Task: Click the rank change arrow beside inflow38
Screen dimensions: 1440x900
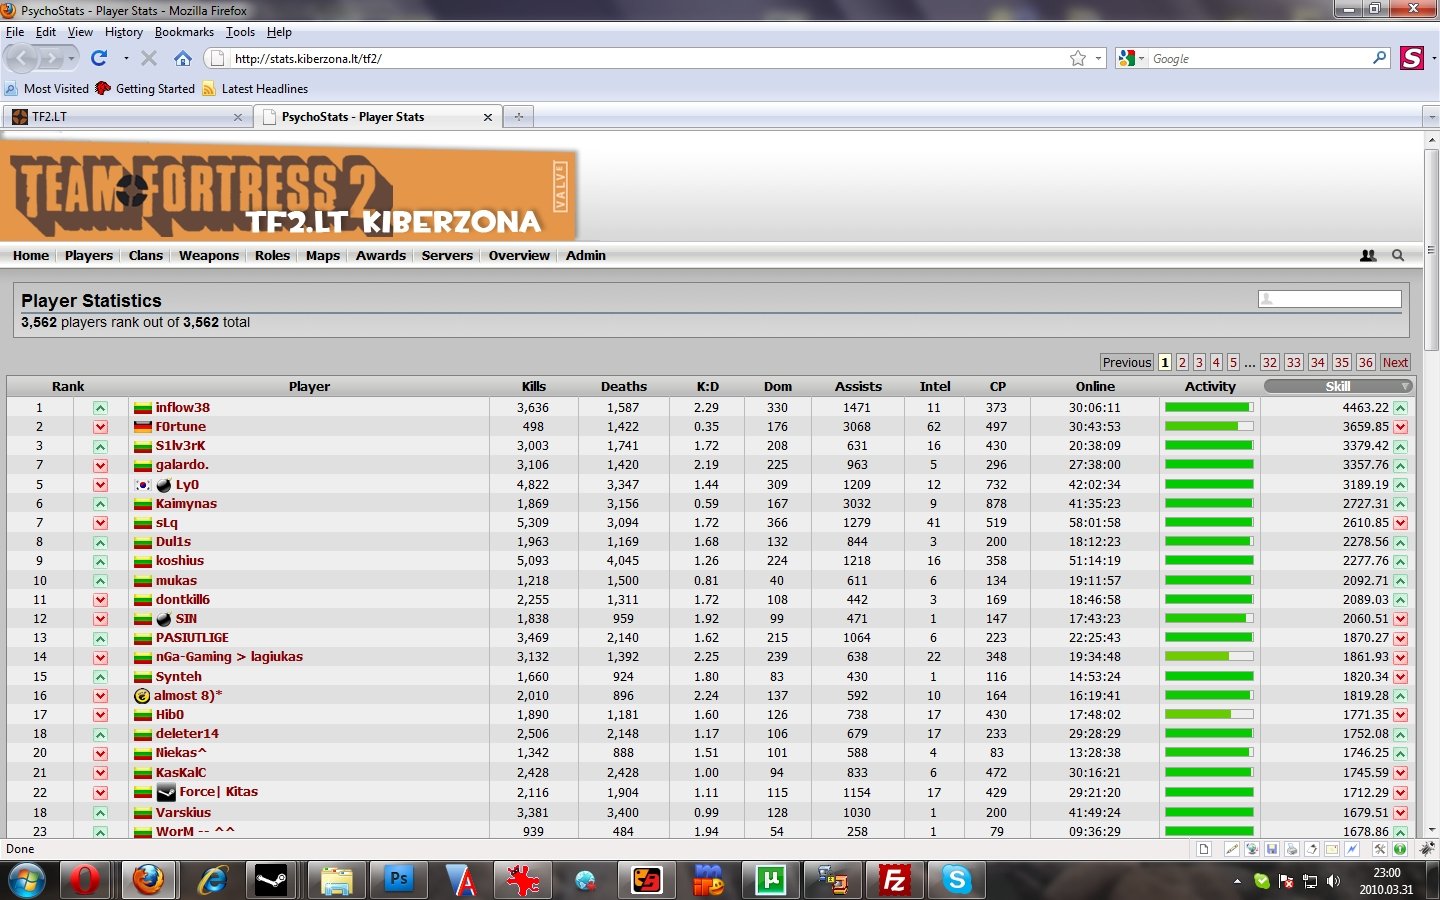Action: coord(100,408)
